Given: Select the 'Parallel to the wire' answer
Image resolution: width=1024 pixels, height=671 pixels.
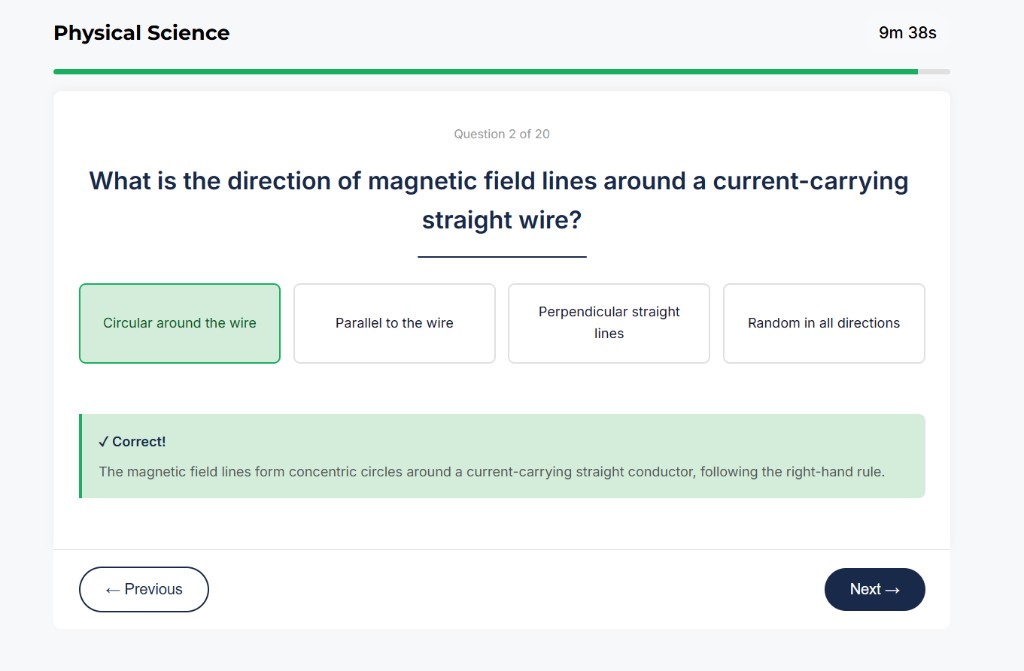Looking at the screenshot, I should 394,323.
